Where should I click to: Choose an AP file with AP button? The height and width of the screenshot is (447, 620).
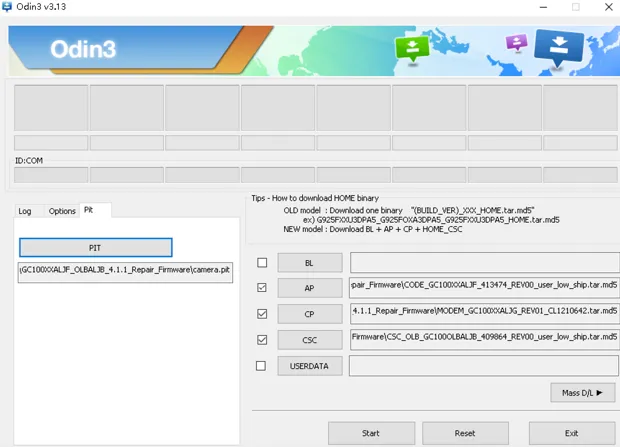point(310,288)
